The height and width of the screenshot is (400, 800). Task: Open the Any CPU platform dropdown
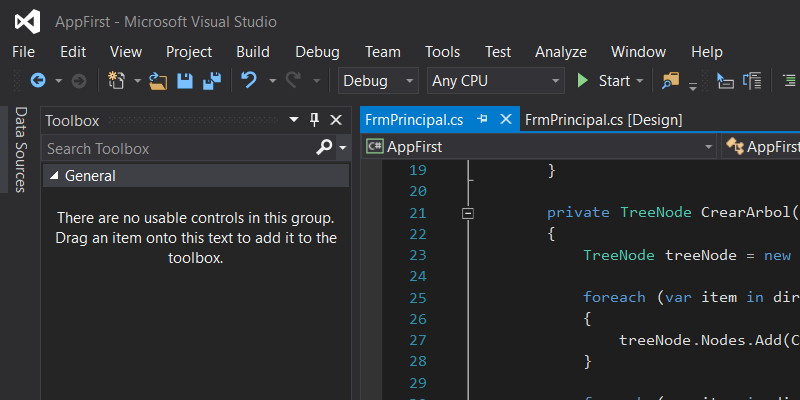[495, 81]
